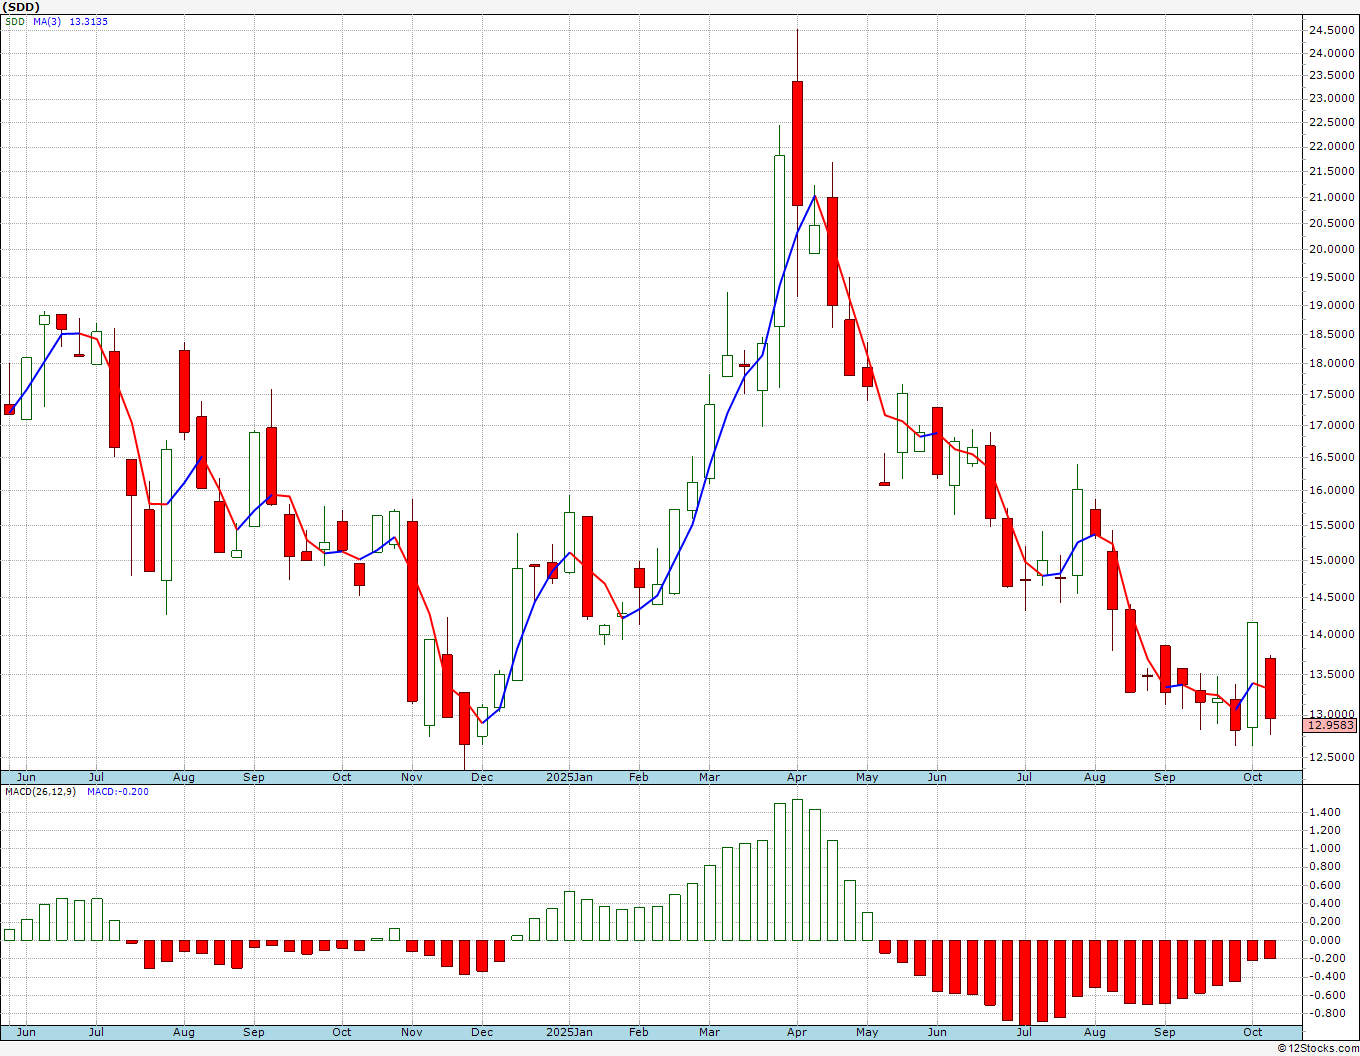Click the tallest red candlestick at the April peak

point(797,143)
